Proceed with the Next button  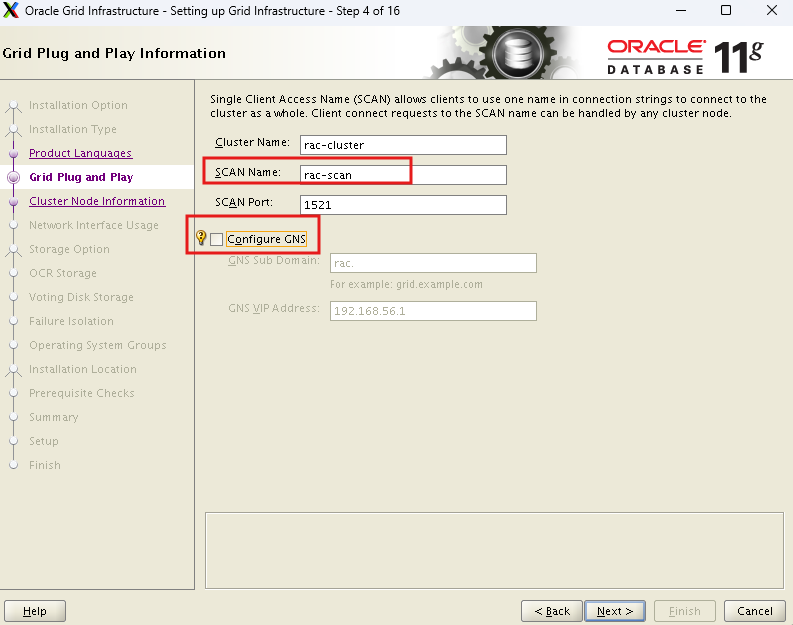point(614,611)
